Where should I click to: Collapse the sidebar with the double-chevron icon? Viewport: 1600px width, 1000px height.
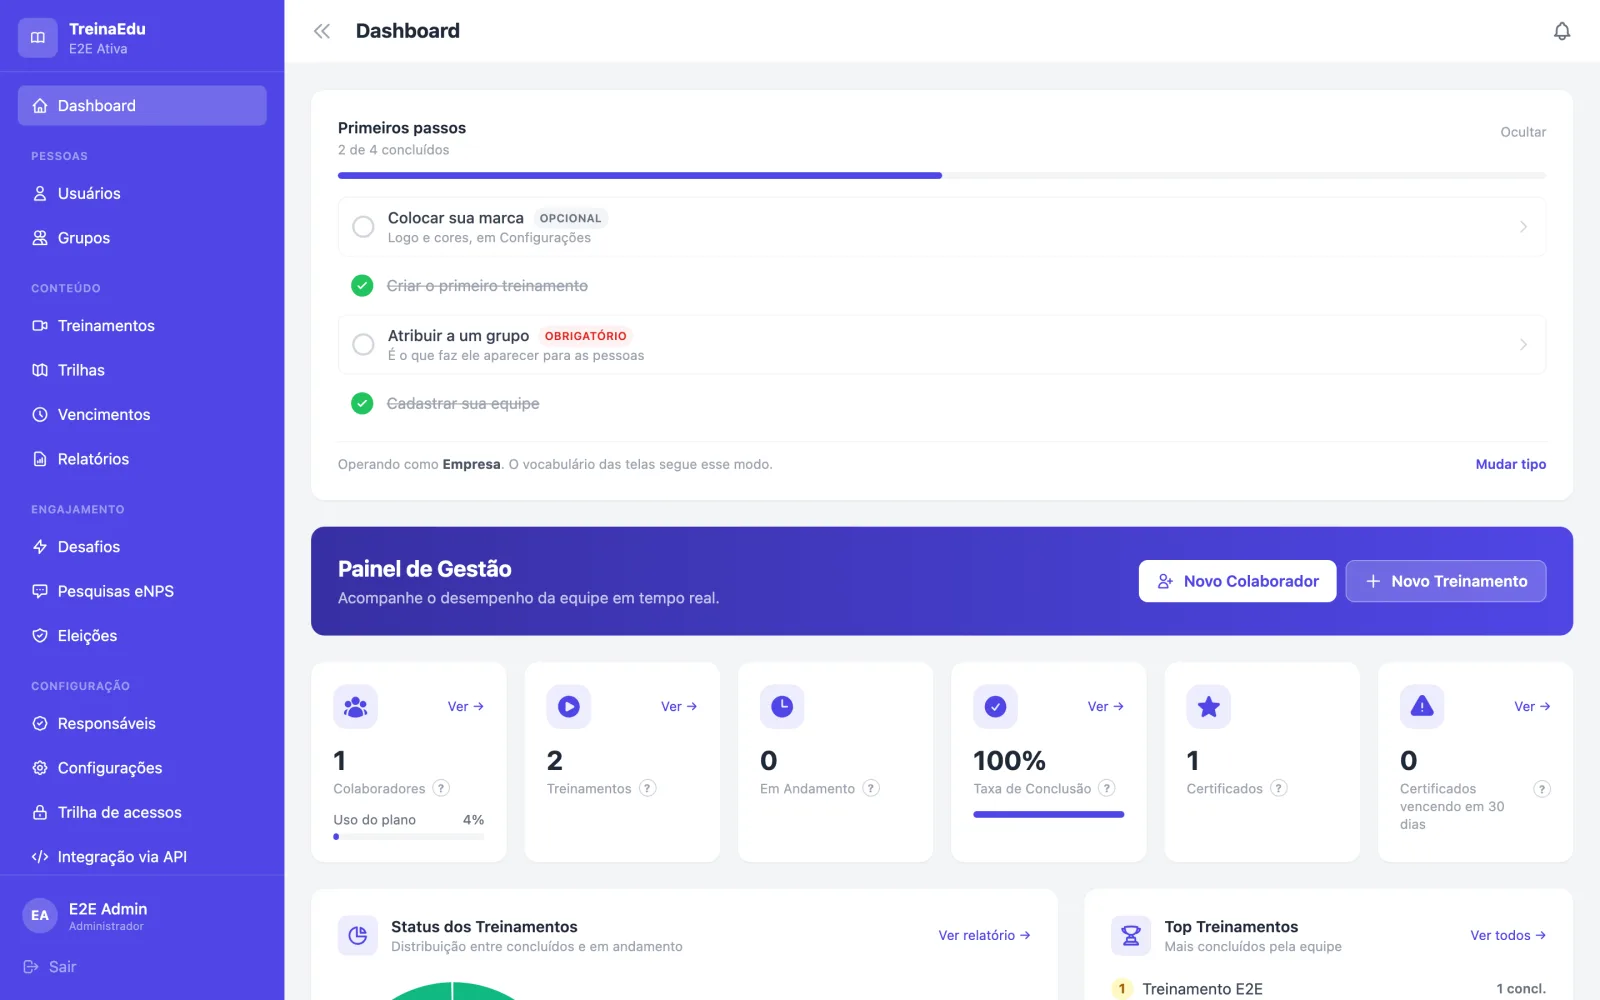(322, 31)
